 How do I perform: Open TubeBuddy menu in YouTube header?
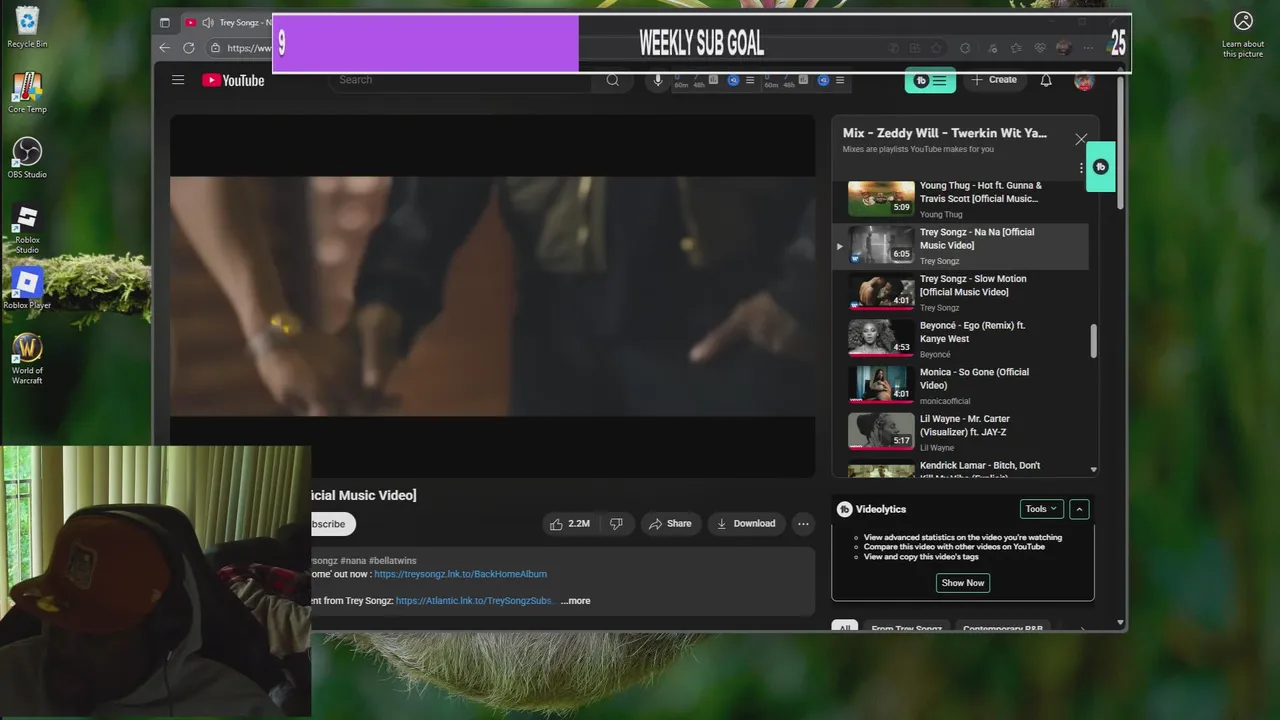[x=930, y=81]
